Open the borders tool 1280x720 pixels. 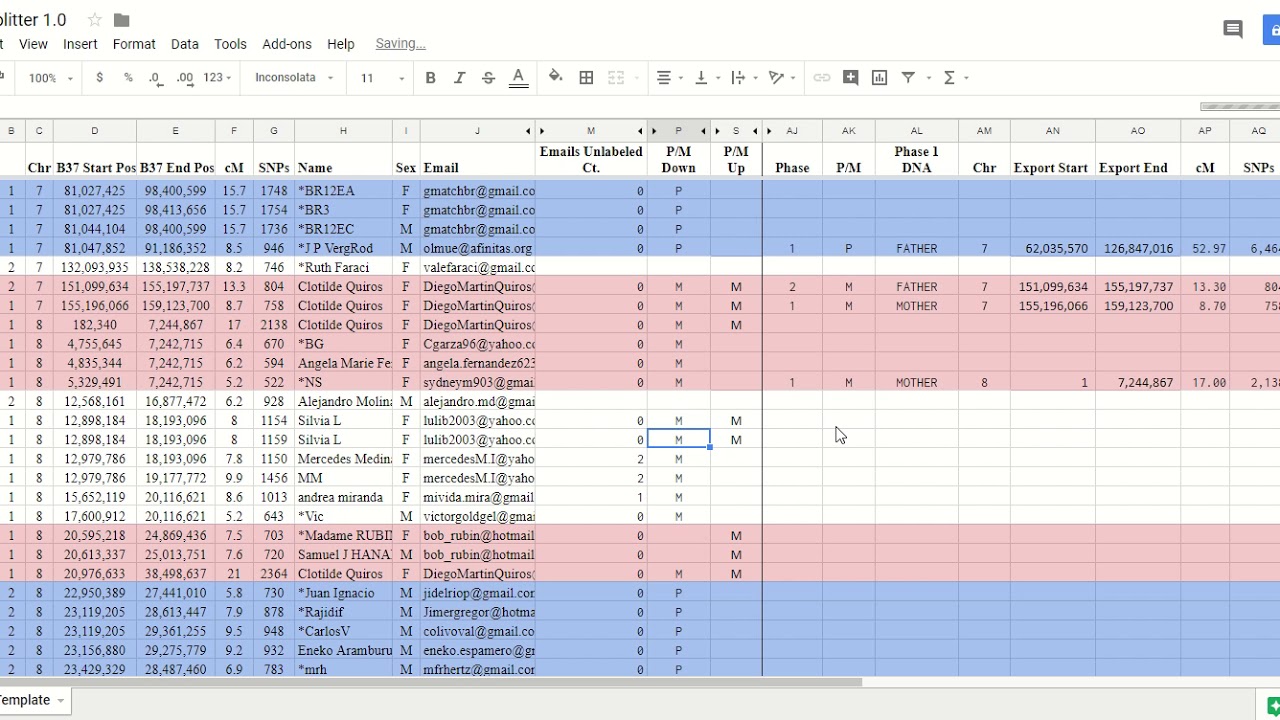click(587, 77)
